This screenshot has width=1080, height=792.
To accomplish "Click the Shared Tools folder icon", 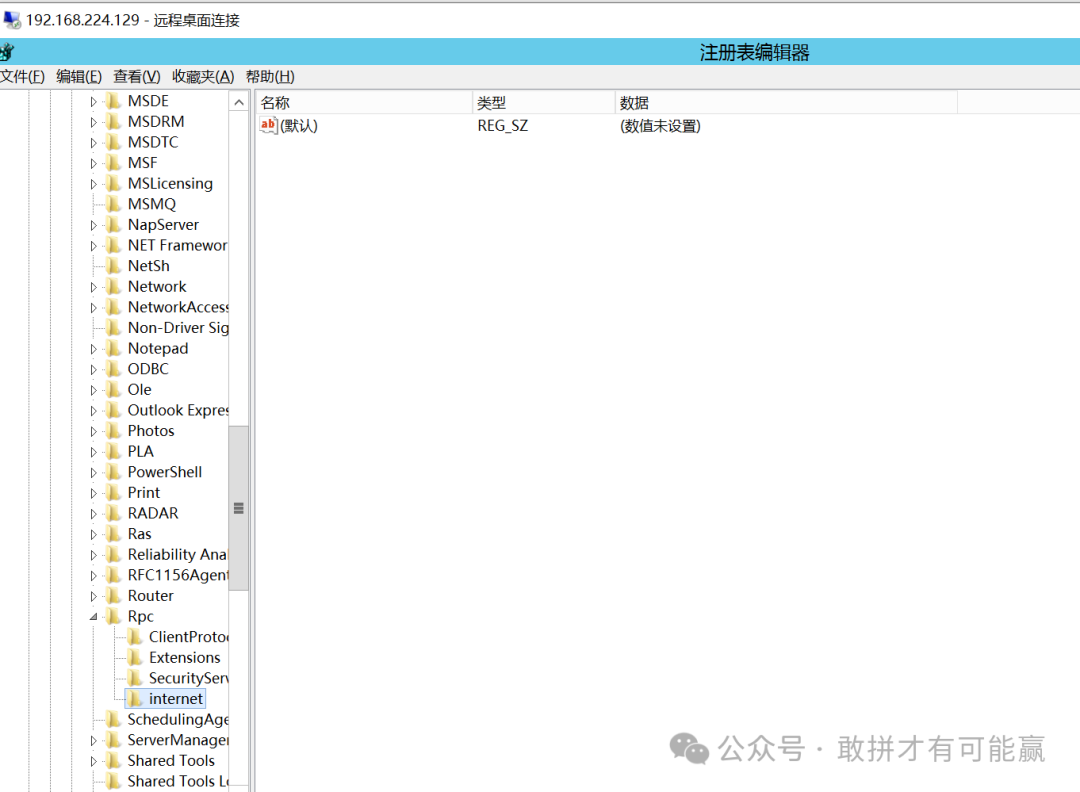I will point(114,761).
